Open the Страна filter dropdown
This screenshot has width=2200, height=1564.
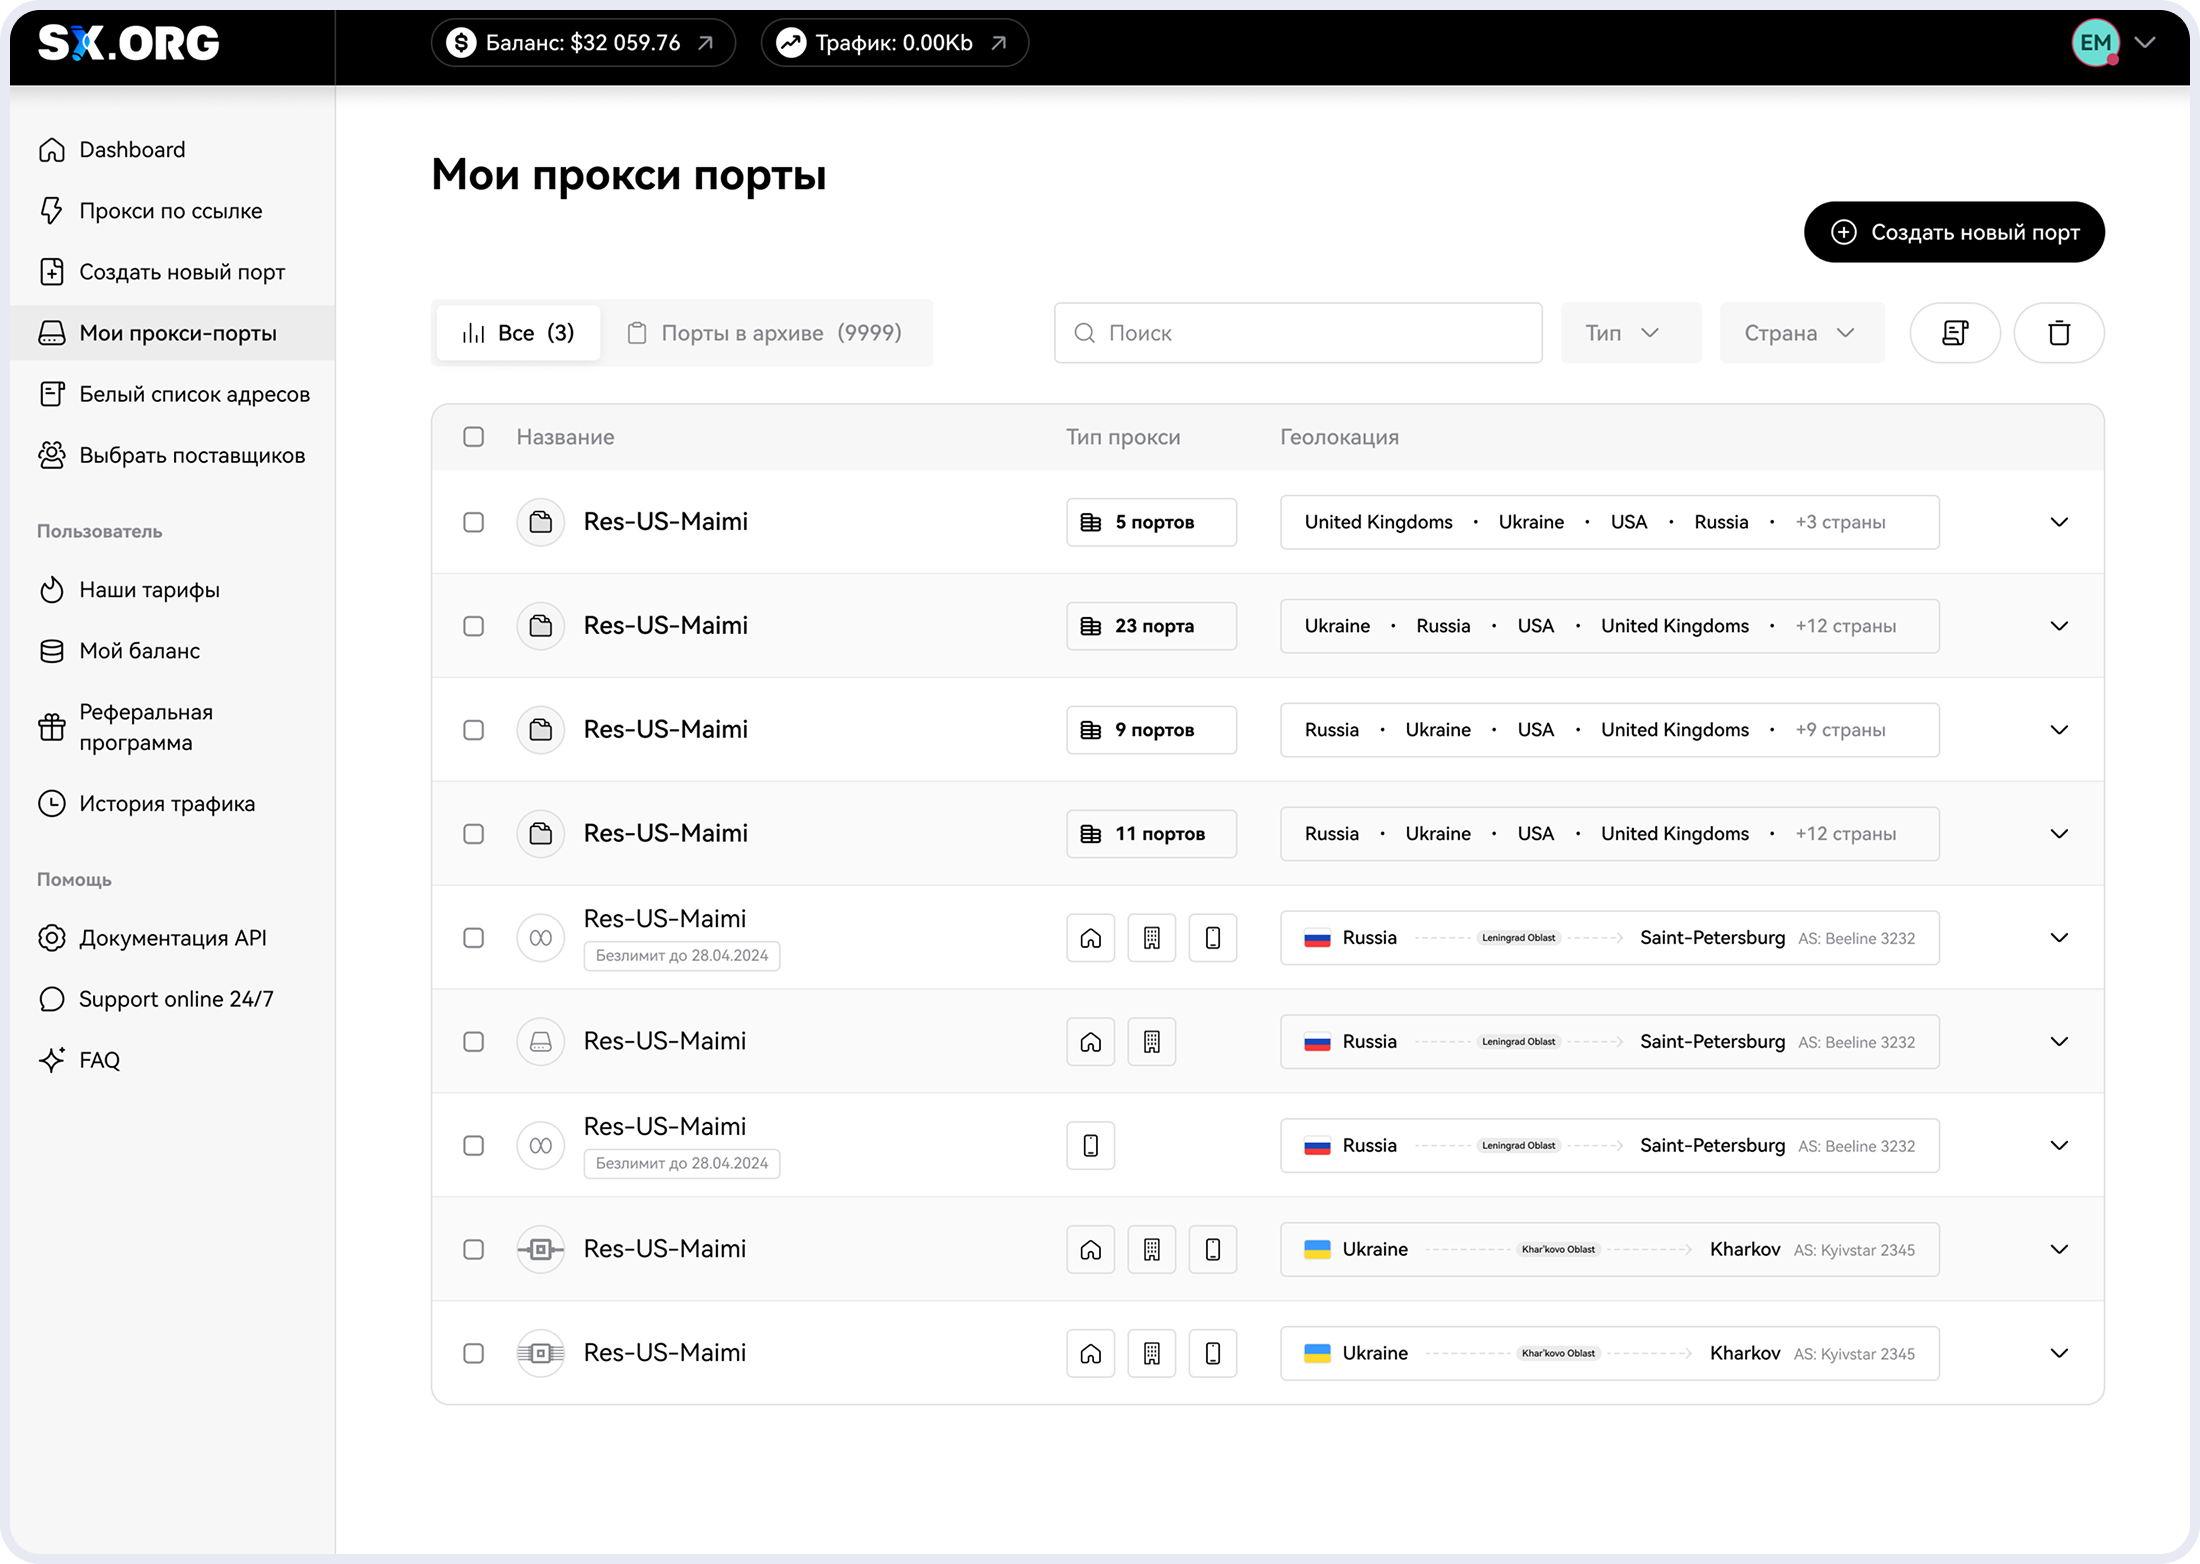point(1801,333)
